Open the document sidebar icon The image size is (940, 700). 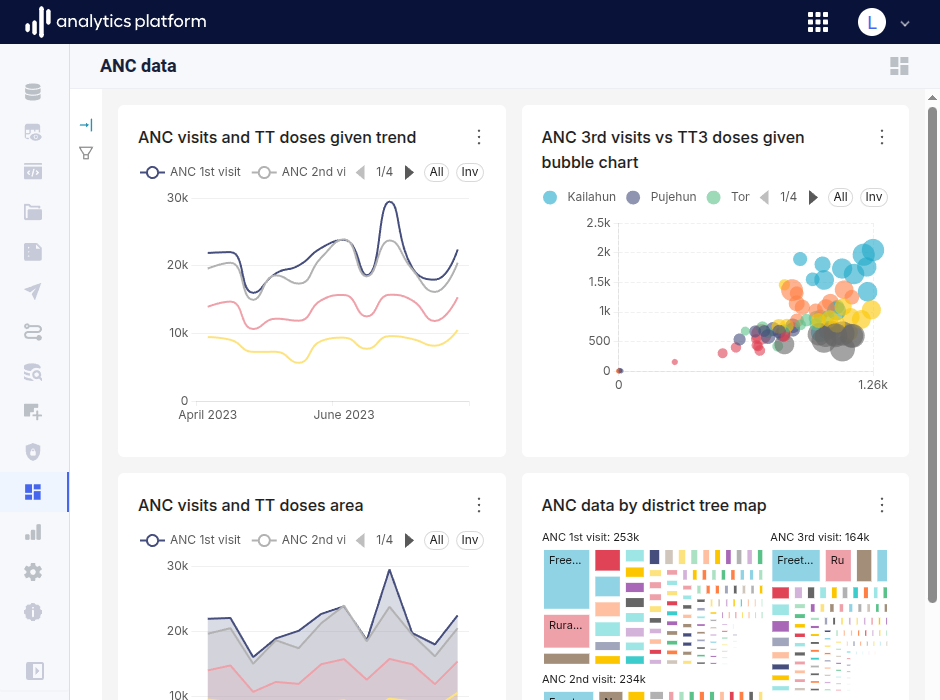[x=33, y=252]
